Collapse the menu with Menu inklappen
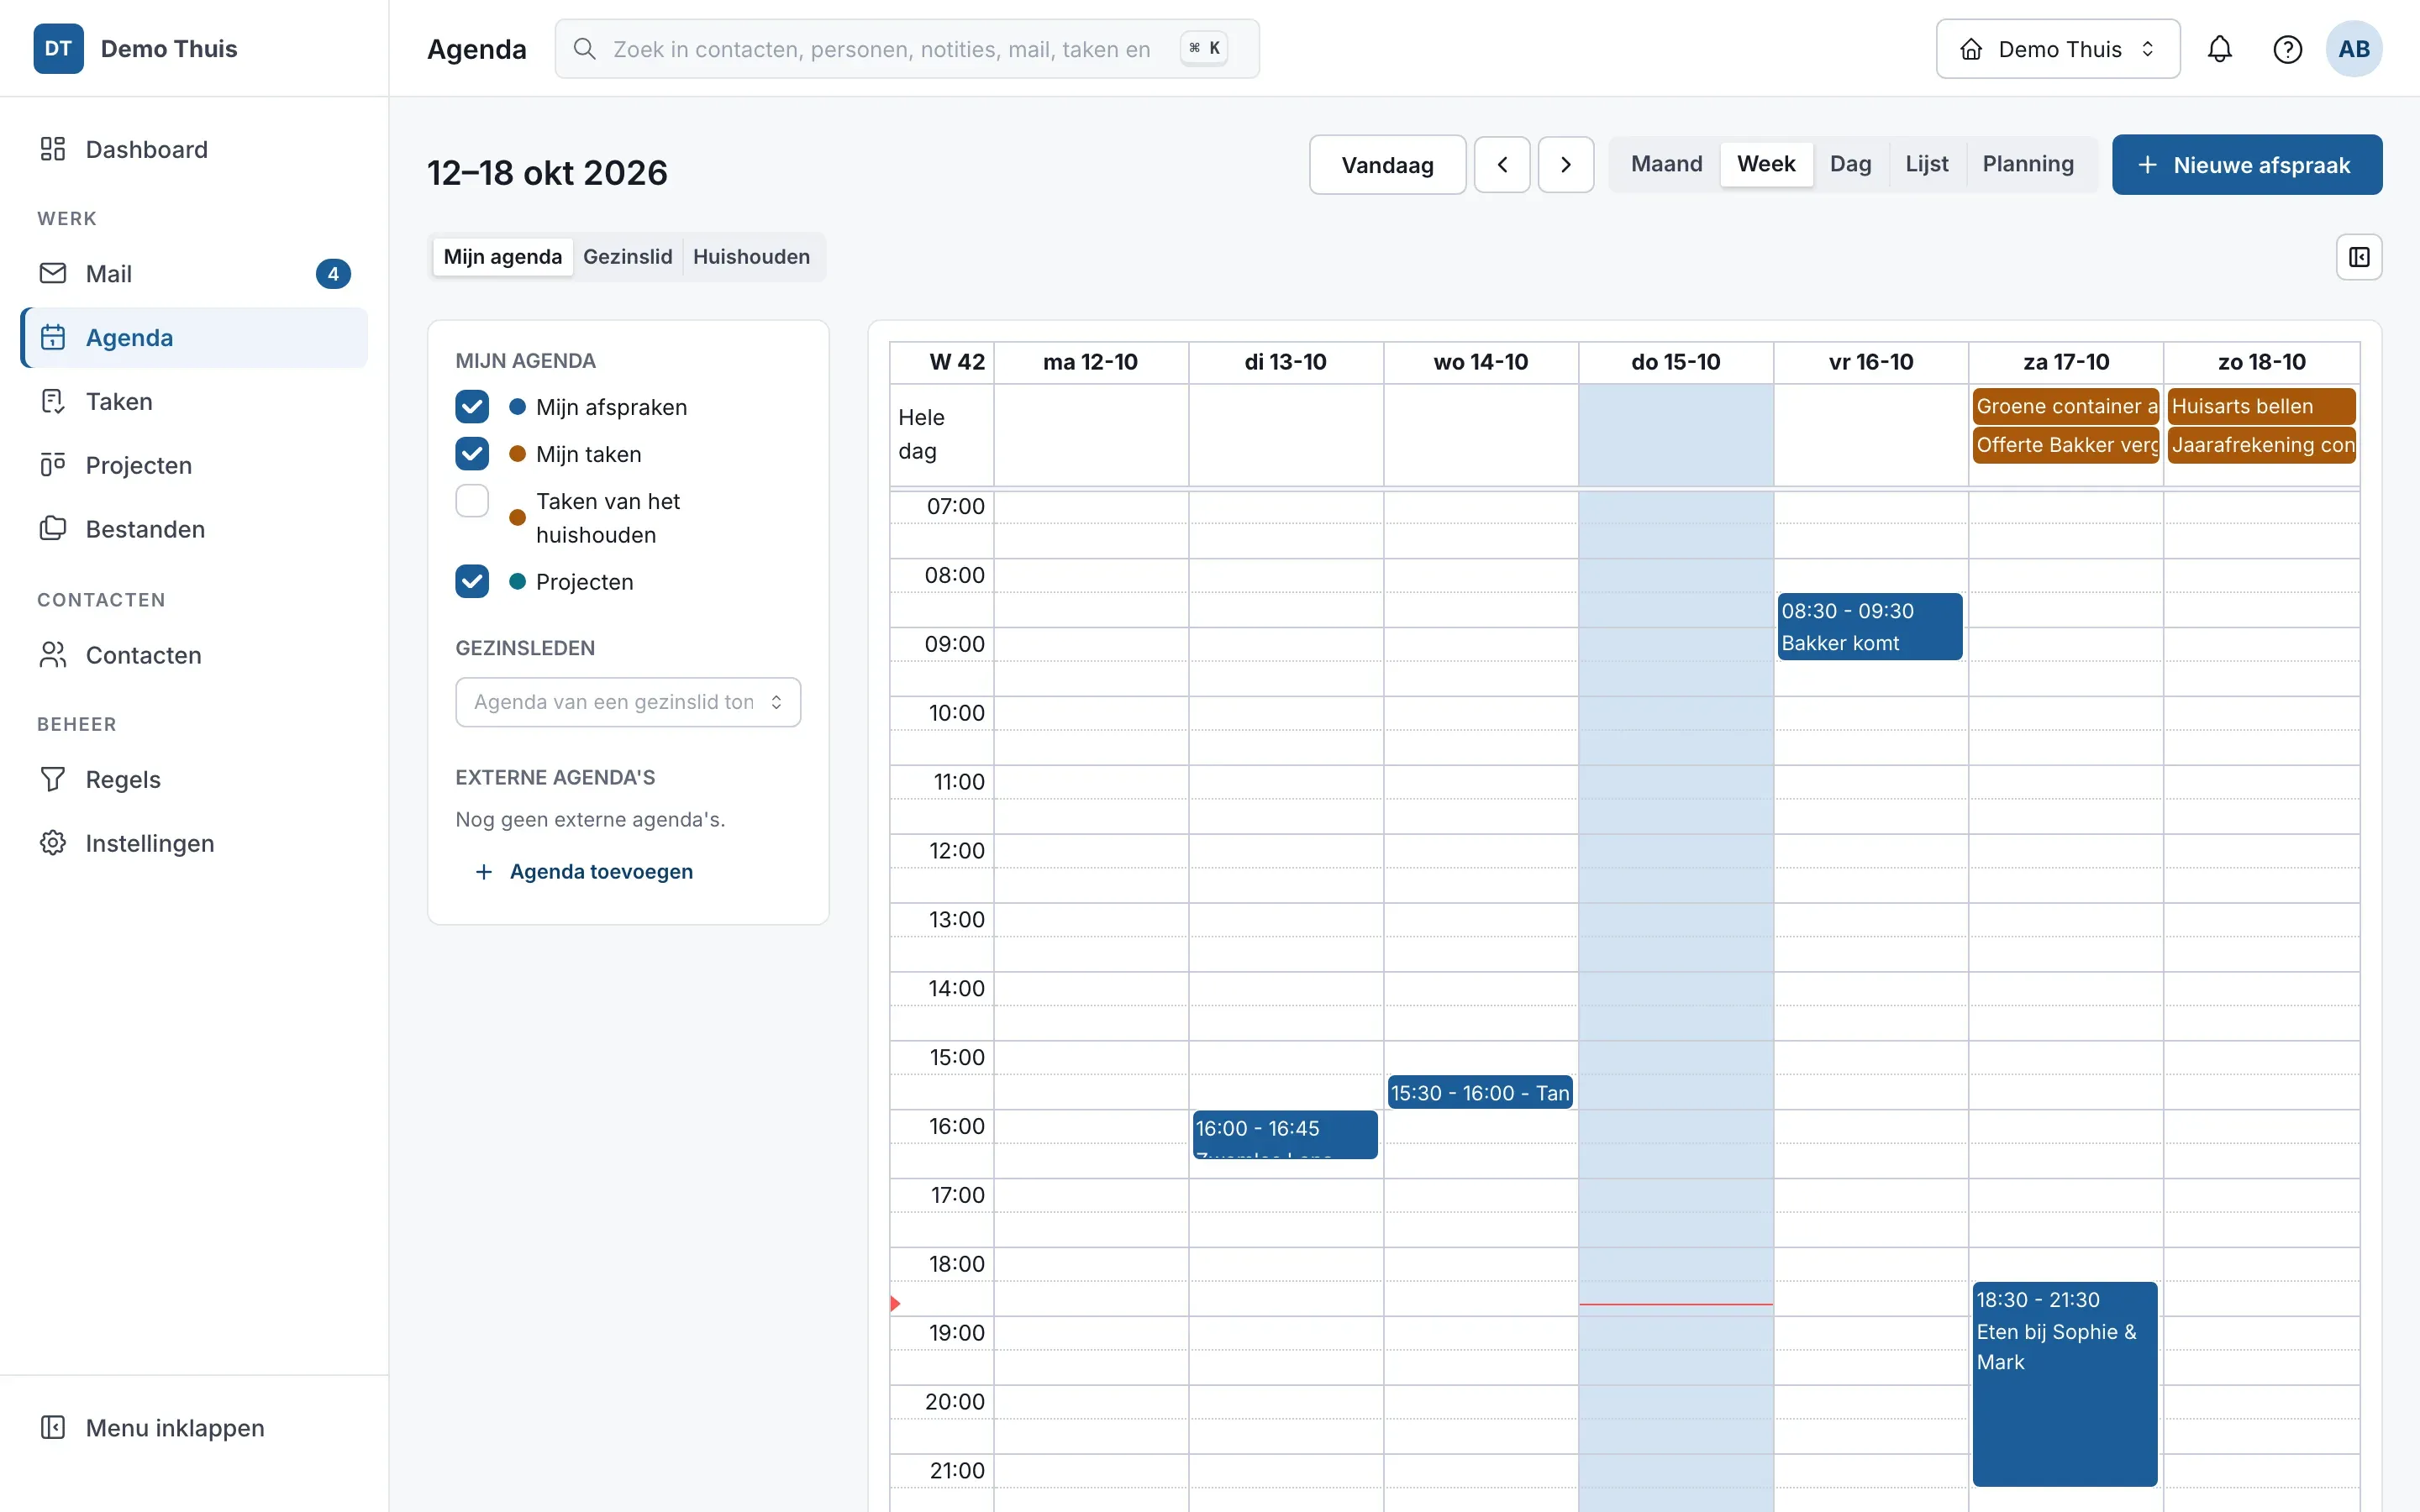The height and width of the screenshot is (1512, 2420). pyautogui.click(x=194, y=1427)
